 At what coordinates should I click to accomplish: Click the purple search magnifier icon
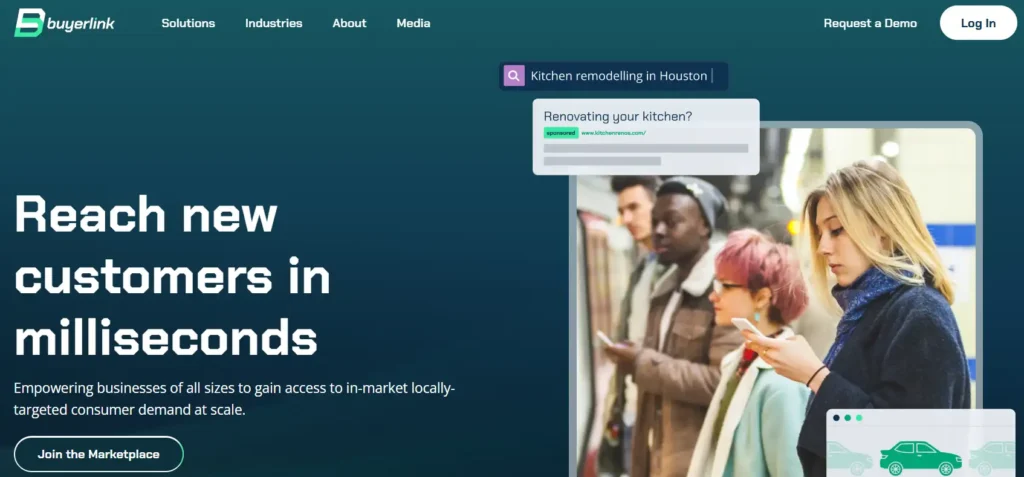[514, 76]
